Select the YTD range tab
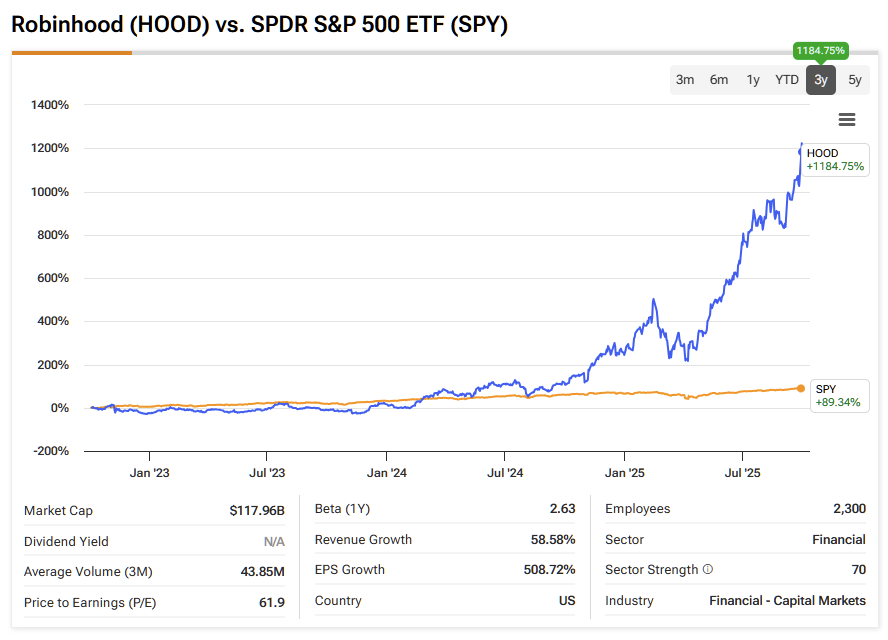 [x=787, y=80]
